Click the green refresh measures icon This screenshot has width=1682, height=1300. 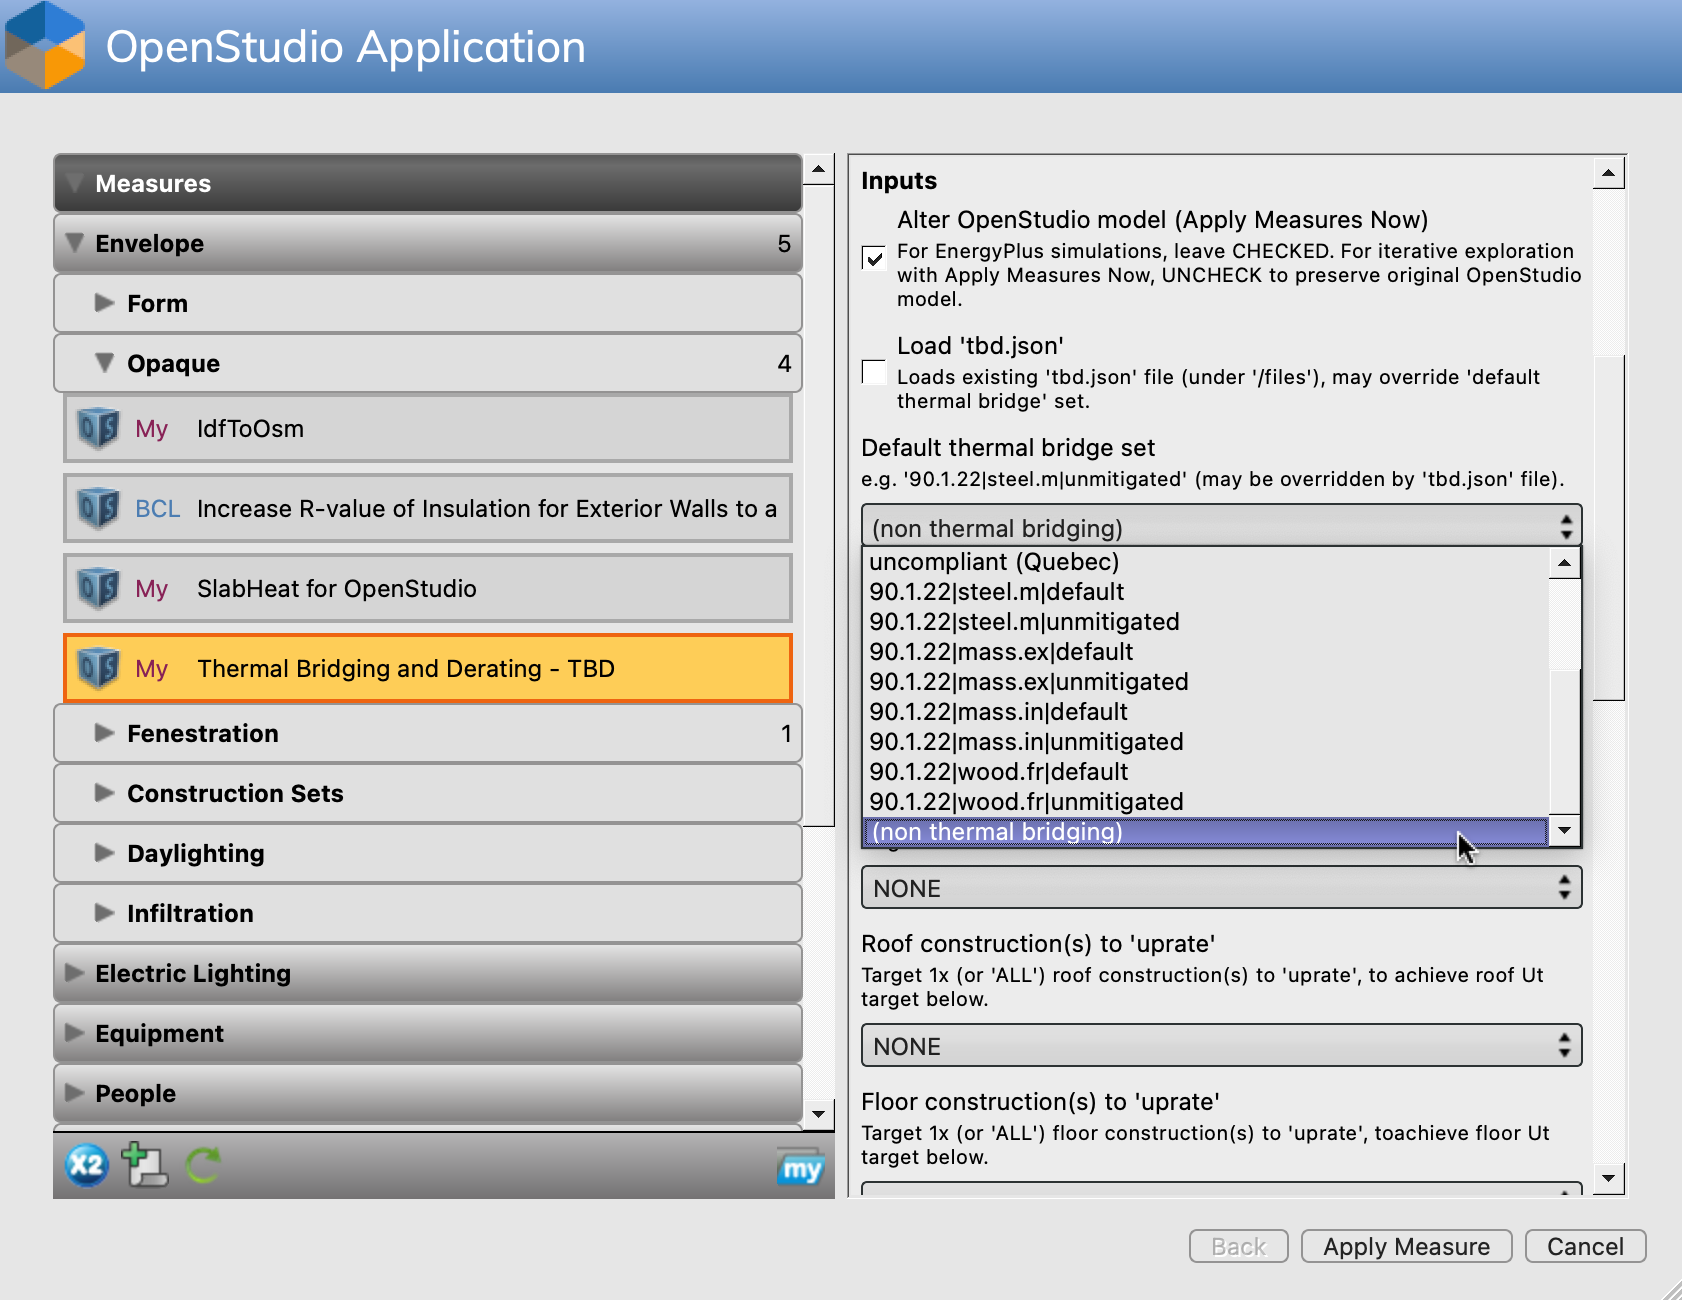point(204,1165)
